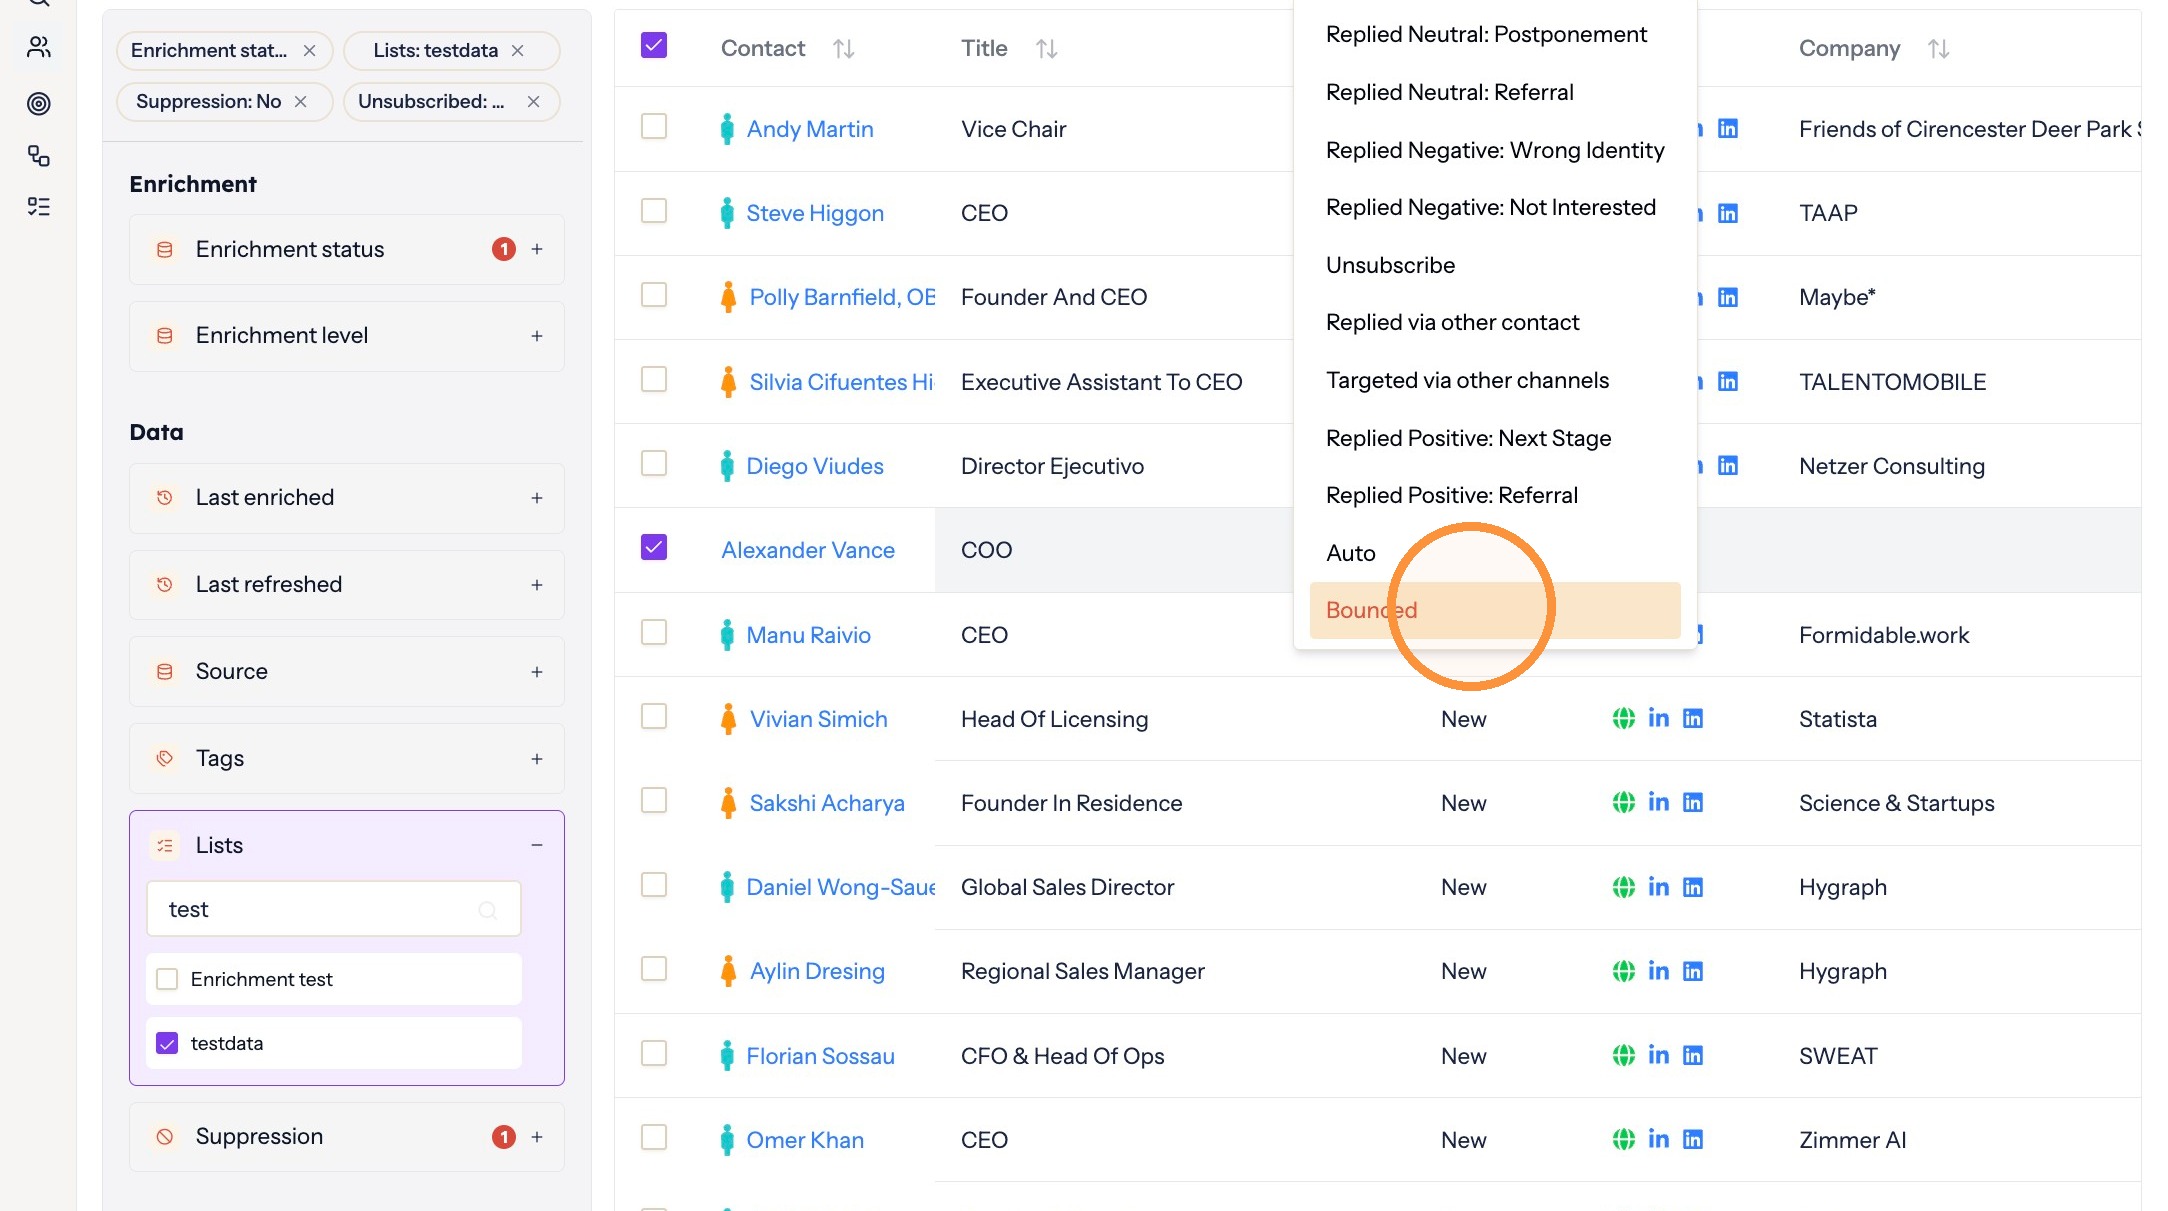The width and height of the screenshot is (2168, 1211).
Task: Open the contacts people icon in sidebar
Action: pyautogui.click(x=39, y=47)
